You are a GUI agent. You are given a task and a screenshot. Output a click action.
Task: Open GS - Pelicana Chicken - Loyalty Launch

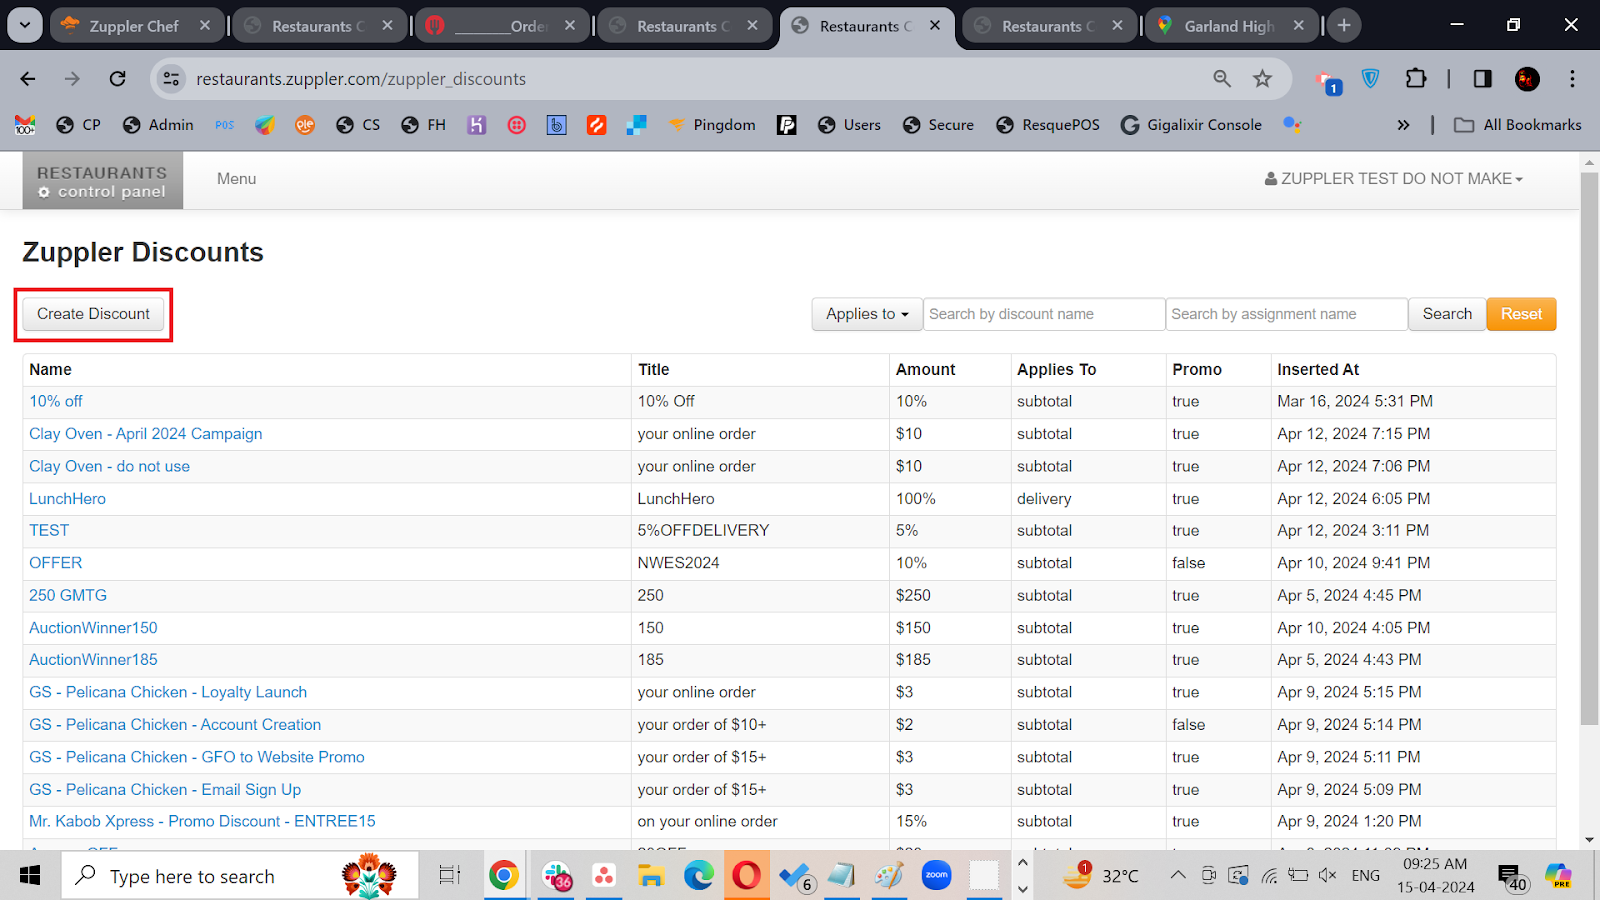point(168,692)
